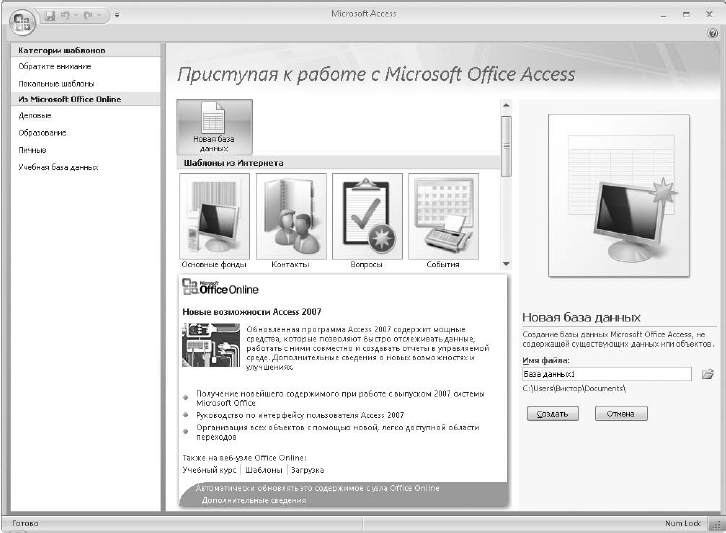Click the resize grip in status bar corner

point(717,525)
